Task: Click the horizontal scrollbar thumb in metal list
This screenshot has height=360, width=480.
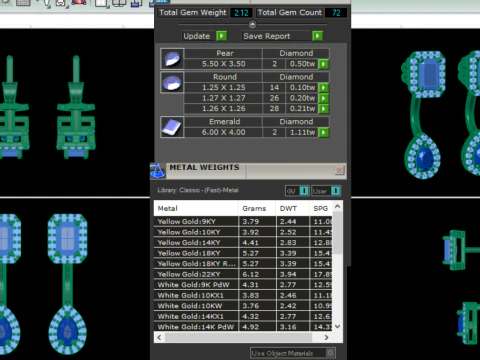Action: [x=238, y=337]
